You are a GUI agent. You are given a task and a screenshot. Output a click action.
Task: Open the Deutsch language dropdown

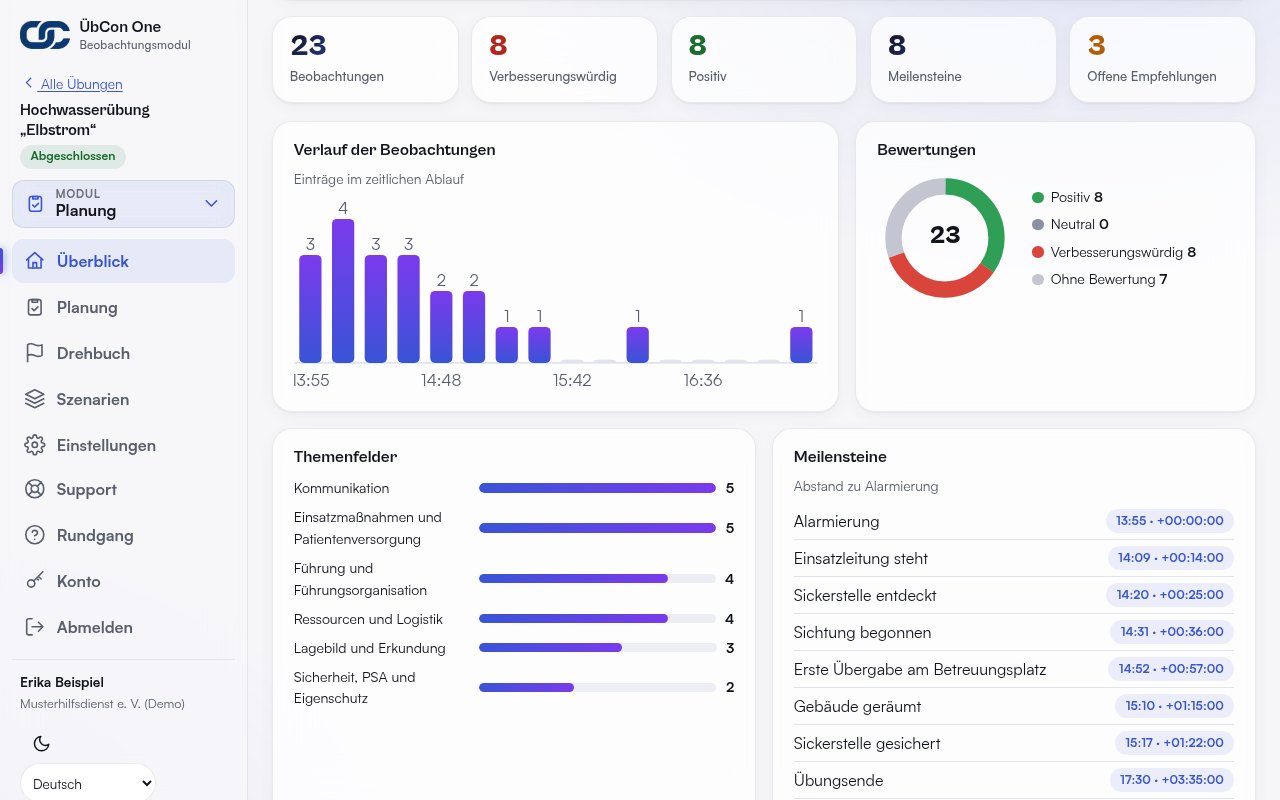pyautogui.click(x=88, y=783)
